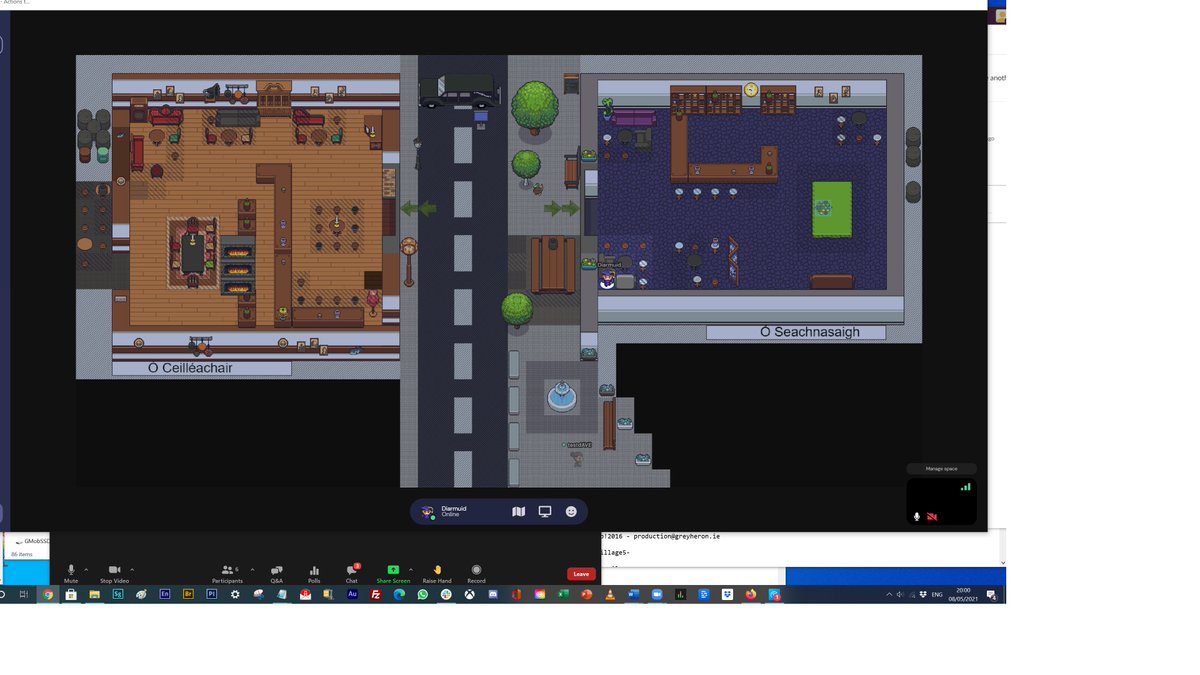
Task: Open File Explorer from the taskbar
Action: click(x=94, y=594)
